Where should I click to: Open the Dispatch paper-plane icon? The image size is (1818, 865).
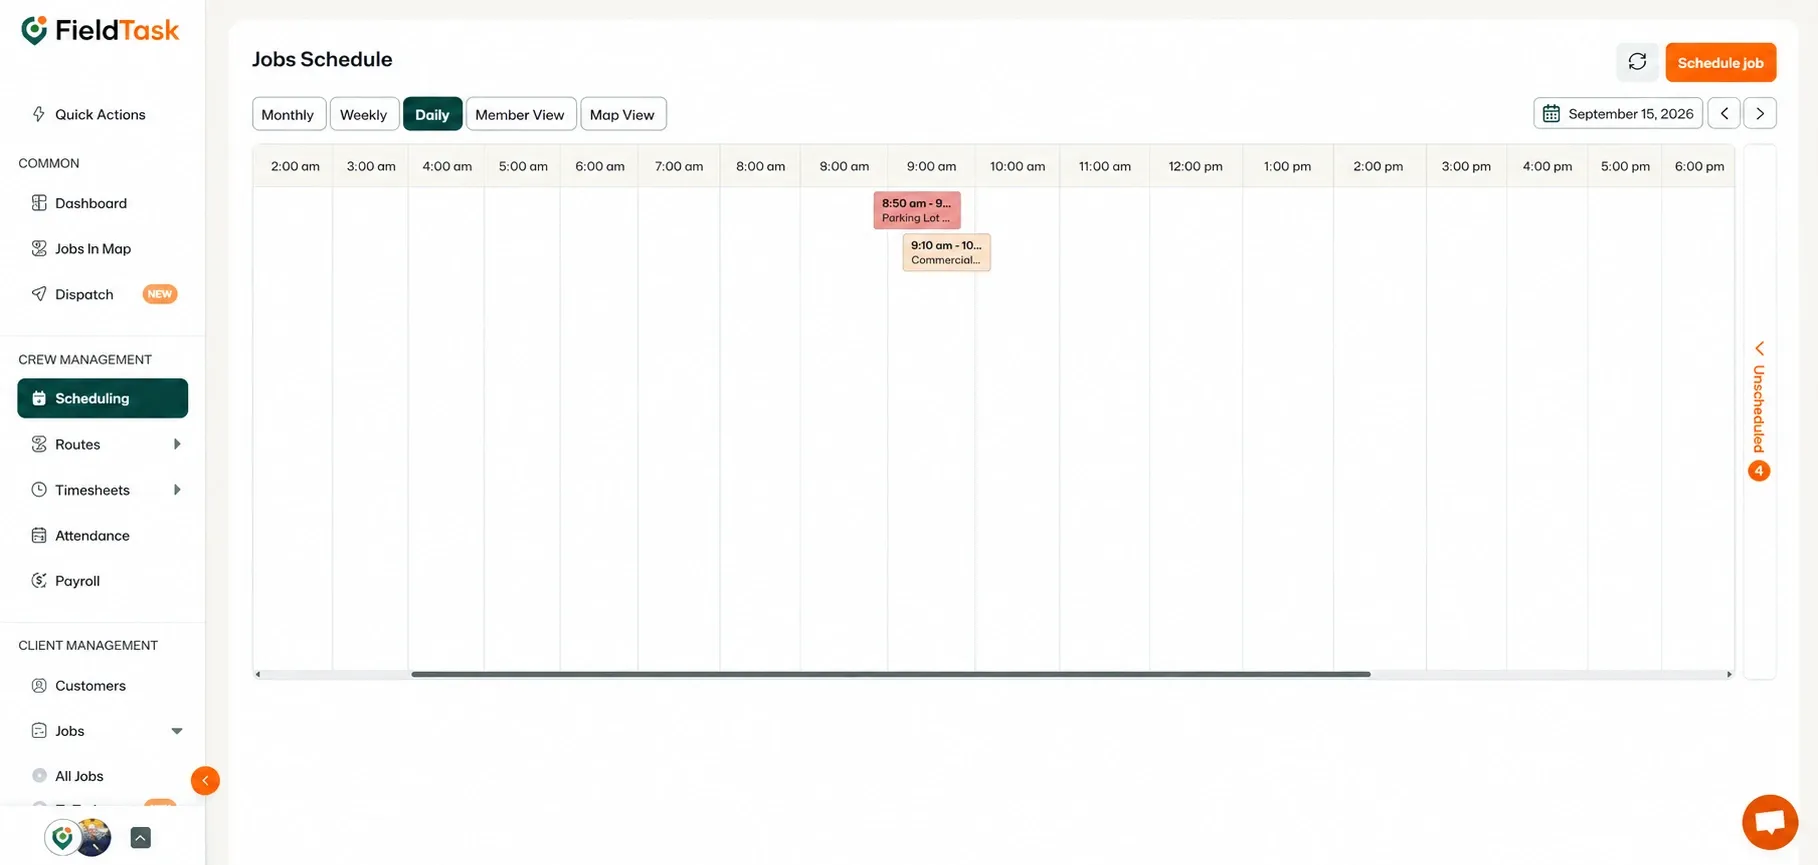39,294
